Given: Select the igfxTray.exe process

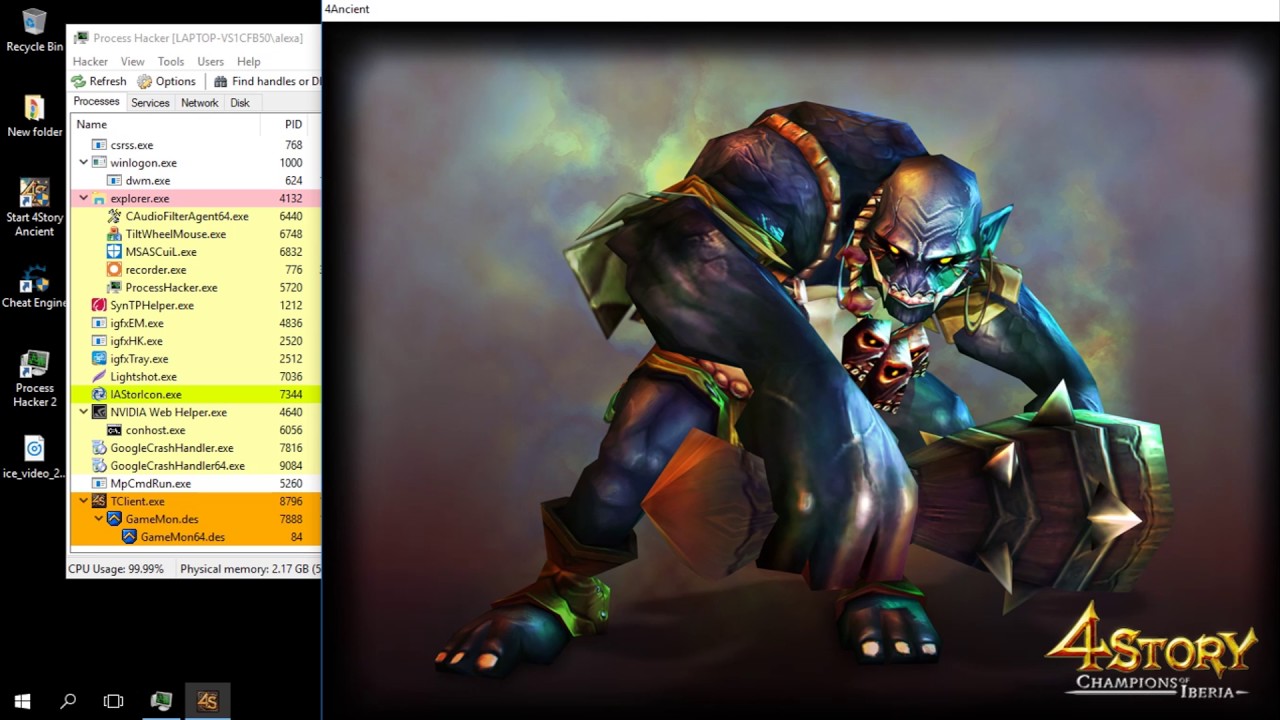Looking at the screenshot, I should [196, 358].
